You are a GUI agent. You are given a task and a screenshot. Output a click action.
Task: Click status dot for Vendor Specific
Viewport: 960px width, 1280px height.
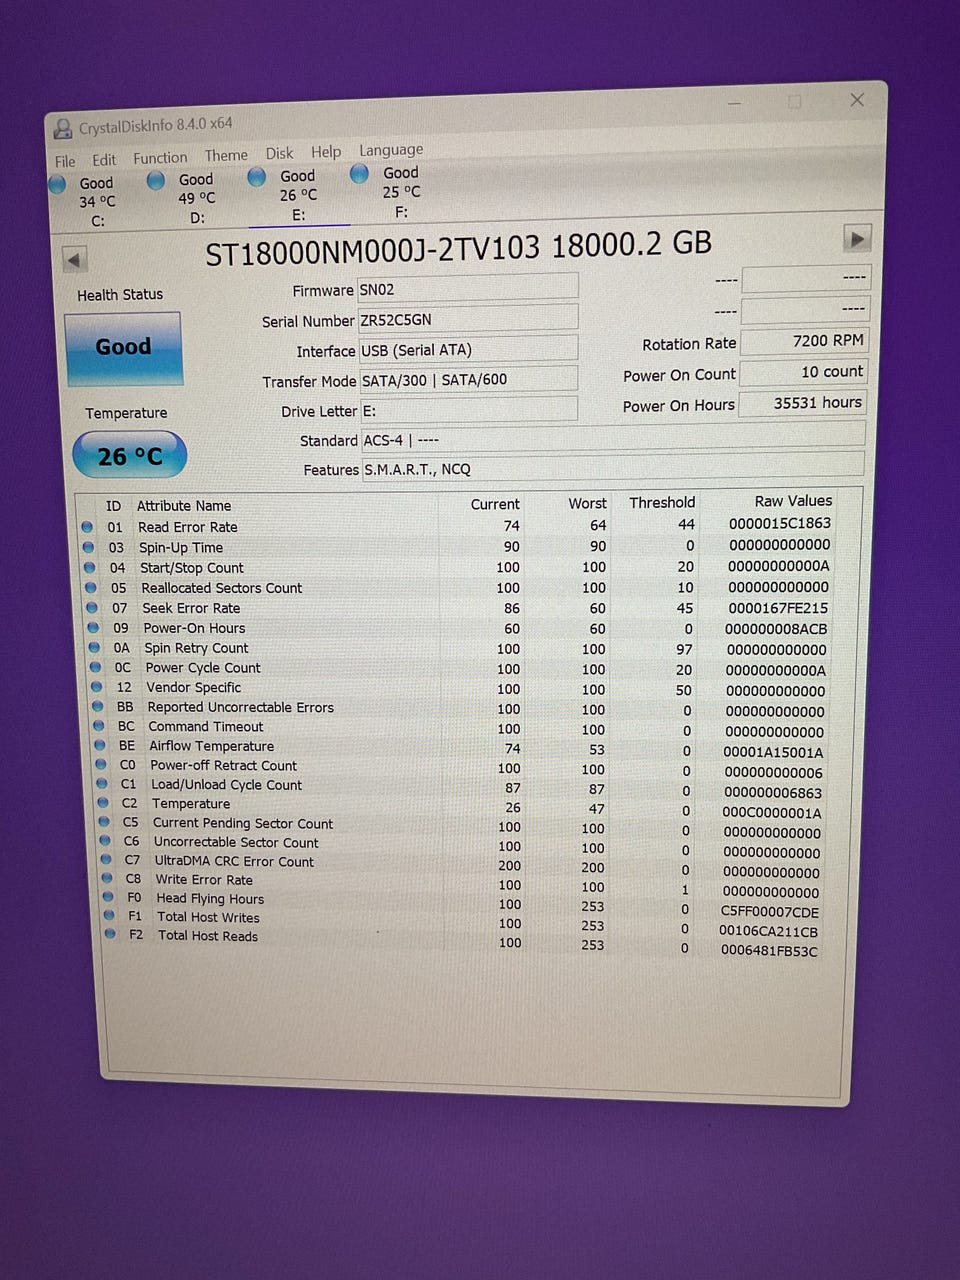97,687
